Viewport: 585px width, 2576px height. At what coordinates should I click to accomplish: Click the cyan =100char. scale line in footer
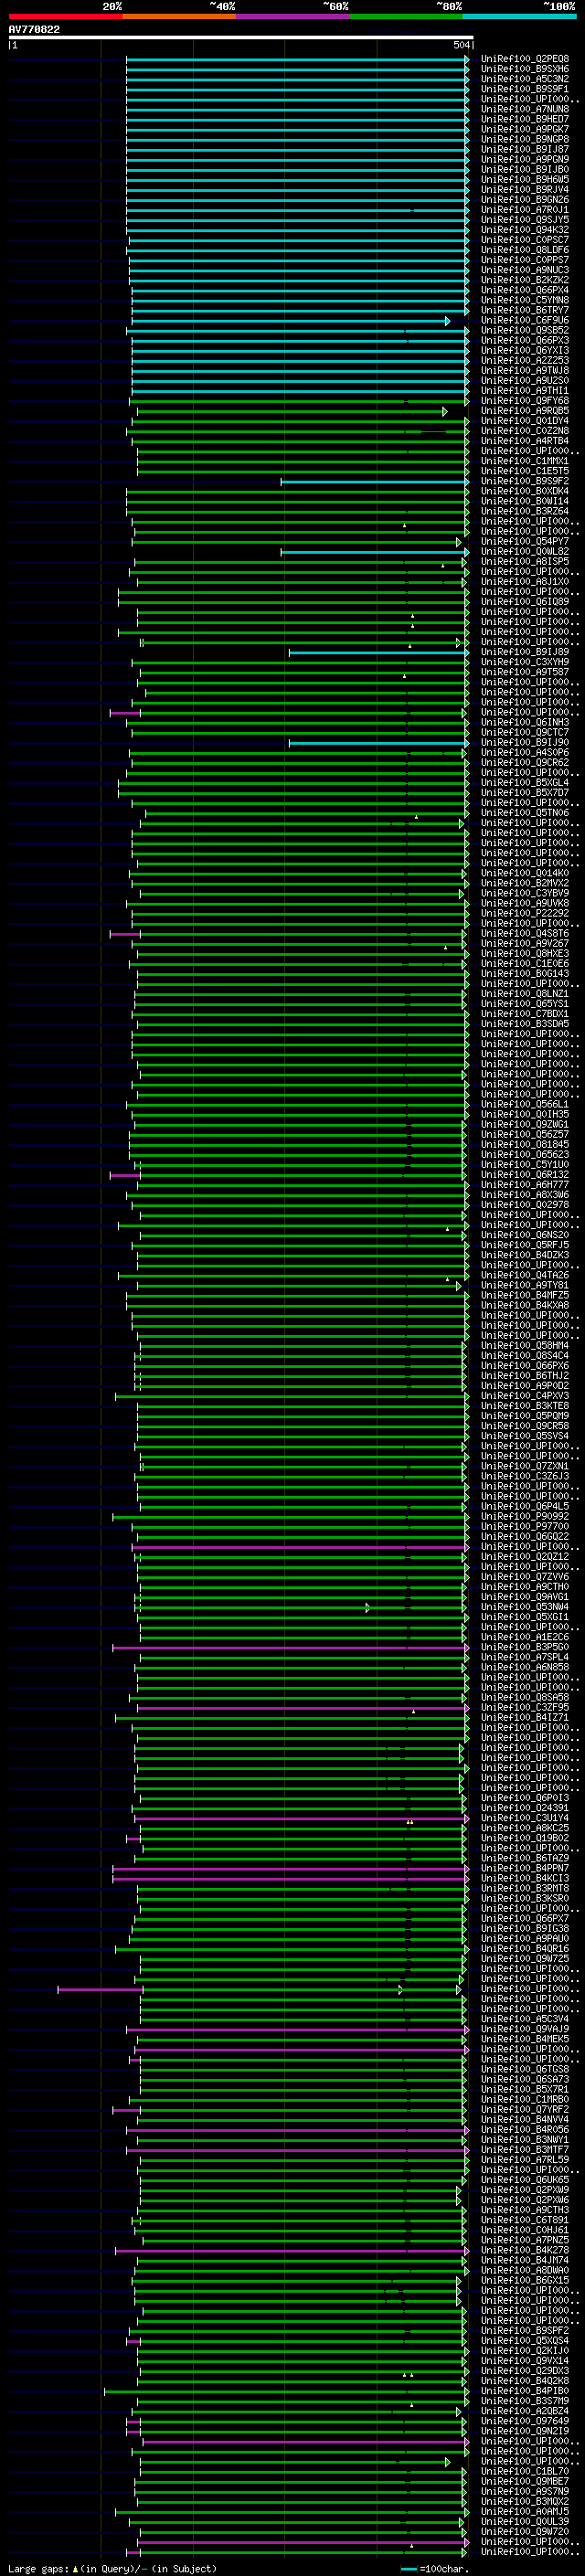point(408,2569)
